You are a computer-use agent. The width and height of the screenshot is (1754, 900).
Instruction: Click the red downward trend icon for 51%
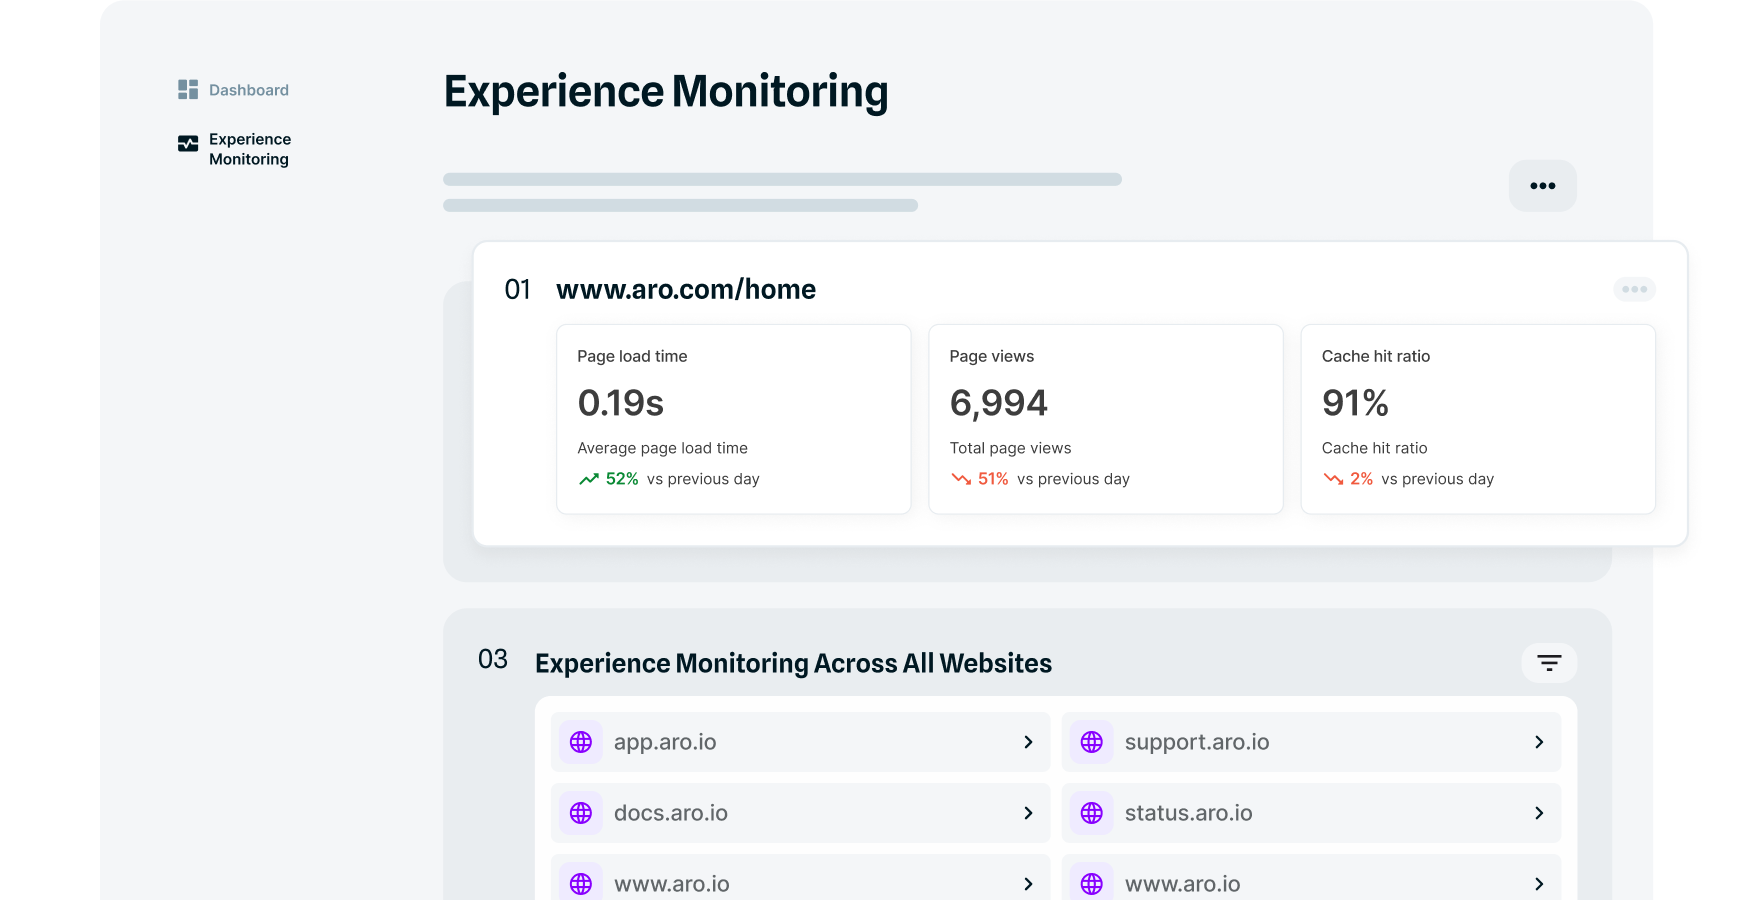click(961, 479)
